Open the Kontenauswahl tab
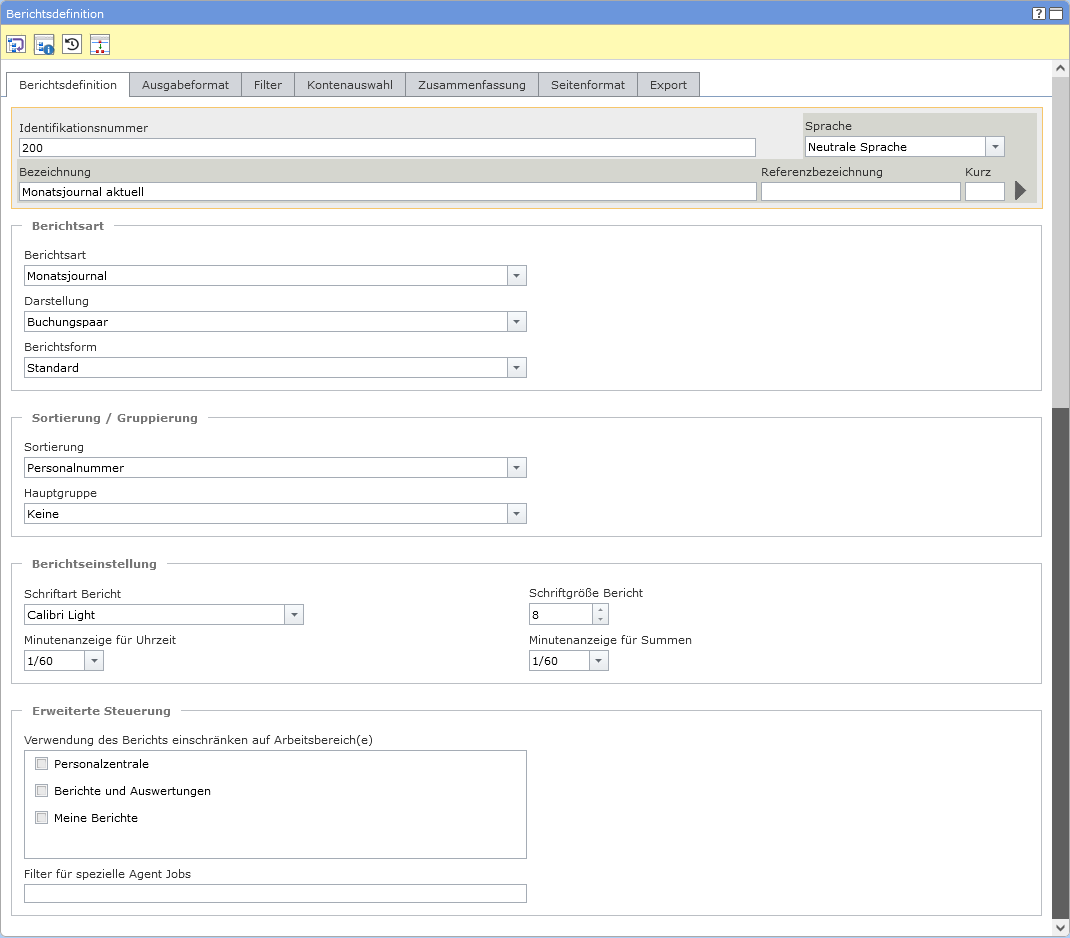 coord(349,85)
